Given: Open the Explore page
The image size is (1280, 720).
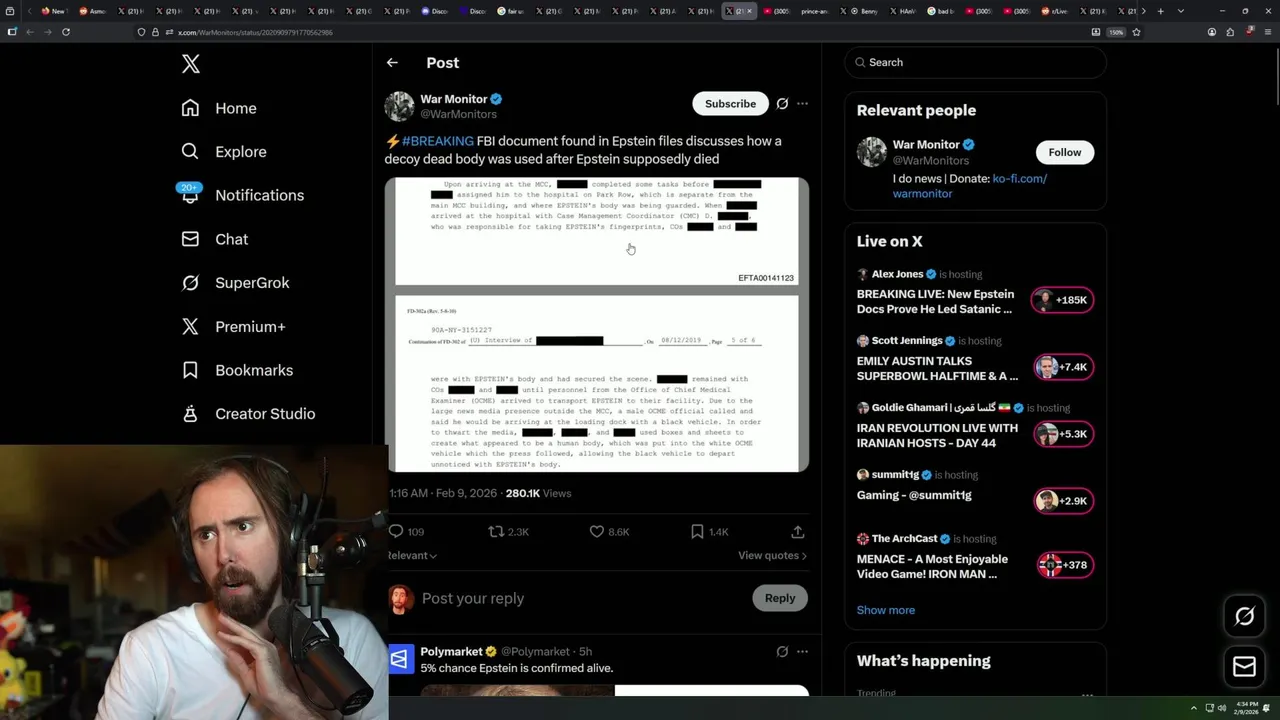Looking at the screenshot, I should pos(224,152).
